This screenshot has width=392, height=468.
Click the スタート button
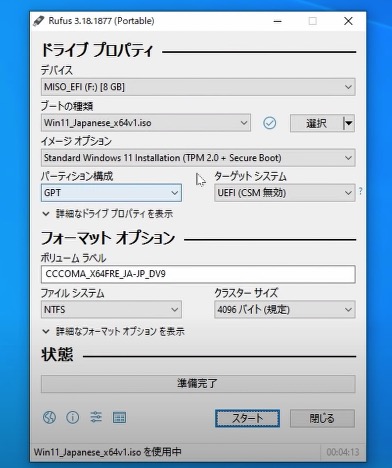(x=247, y=418)
